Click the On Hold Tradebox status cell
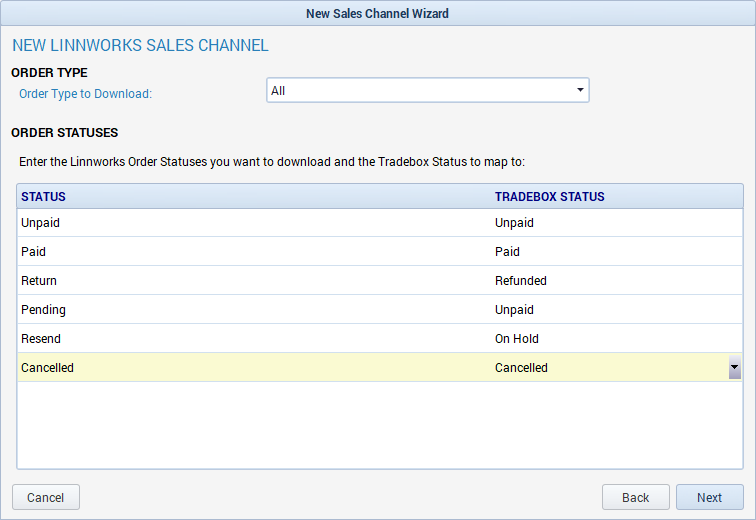756x520 pixels. 517,339
